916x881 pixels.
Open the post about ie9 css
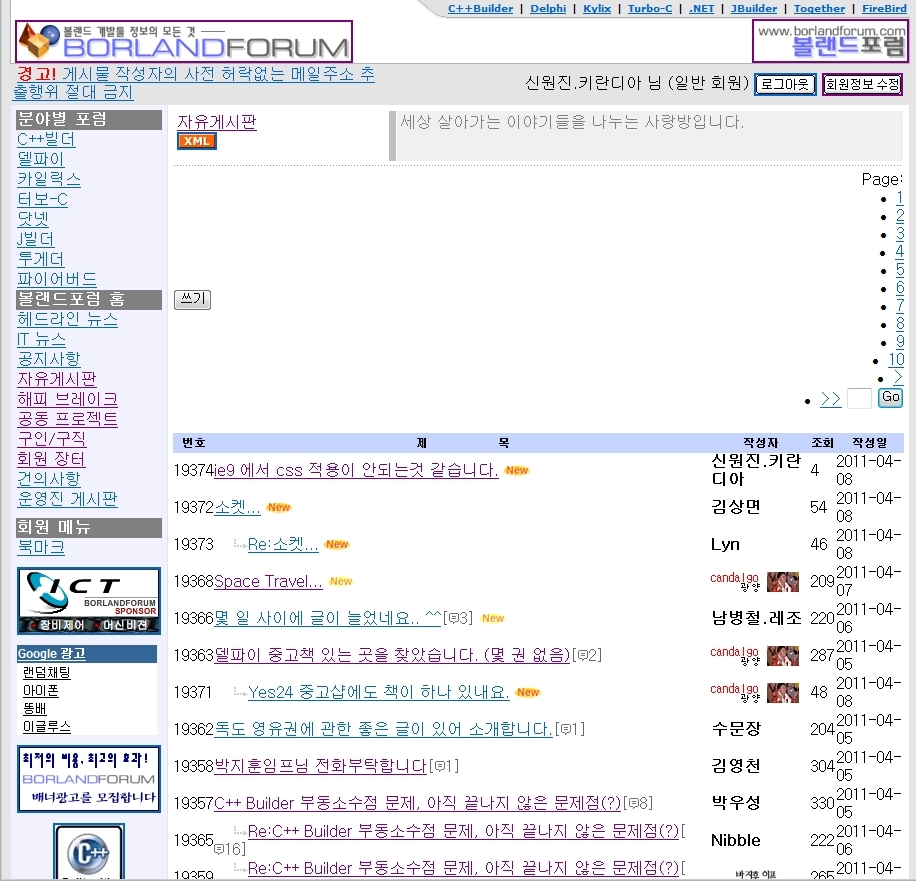[x=356, y=470]
